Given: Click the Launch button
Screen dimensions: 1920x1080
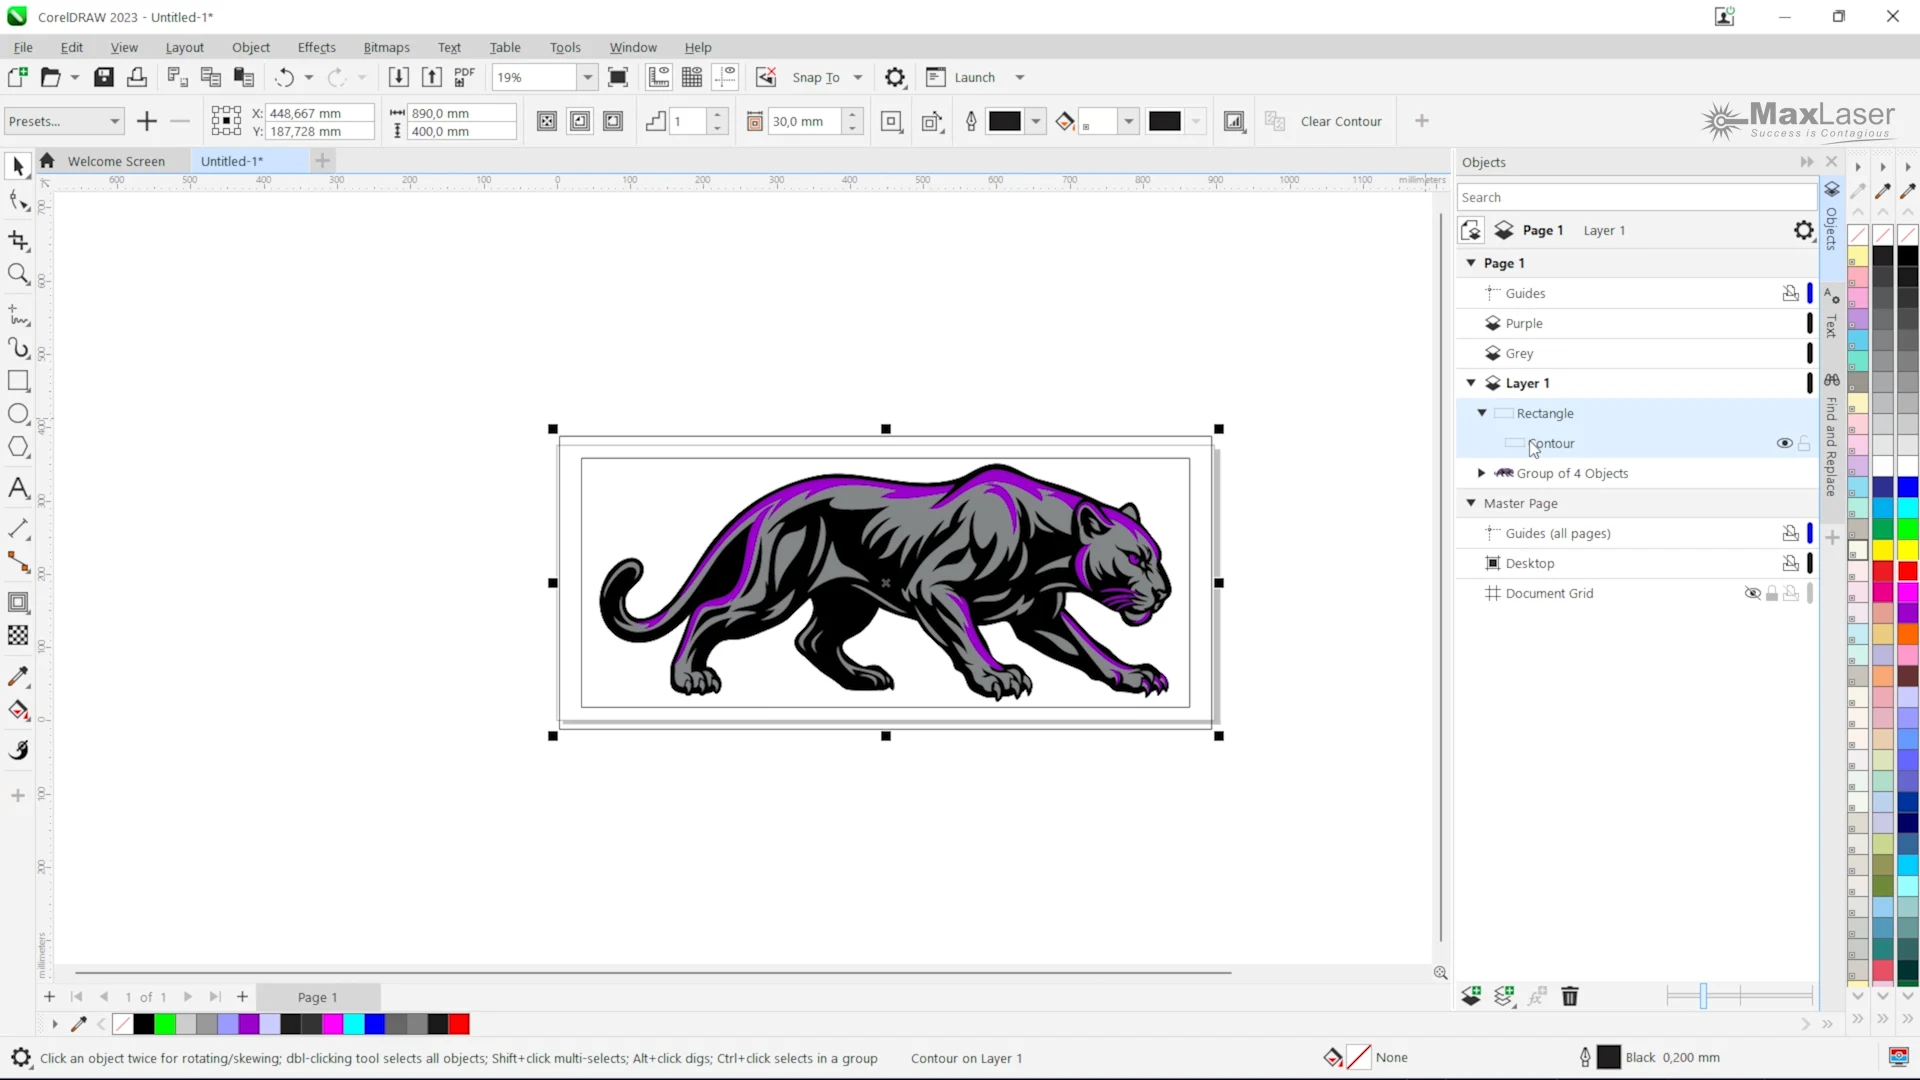Looking at the screenshot, I should coord(962,77).
